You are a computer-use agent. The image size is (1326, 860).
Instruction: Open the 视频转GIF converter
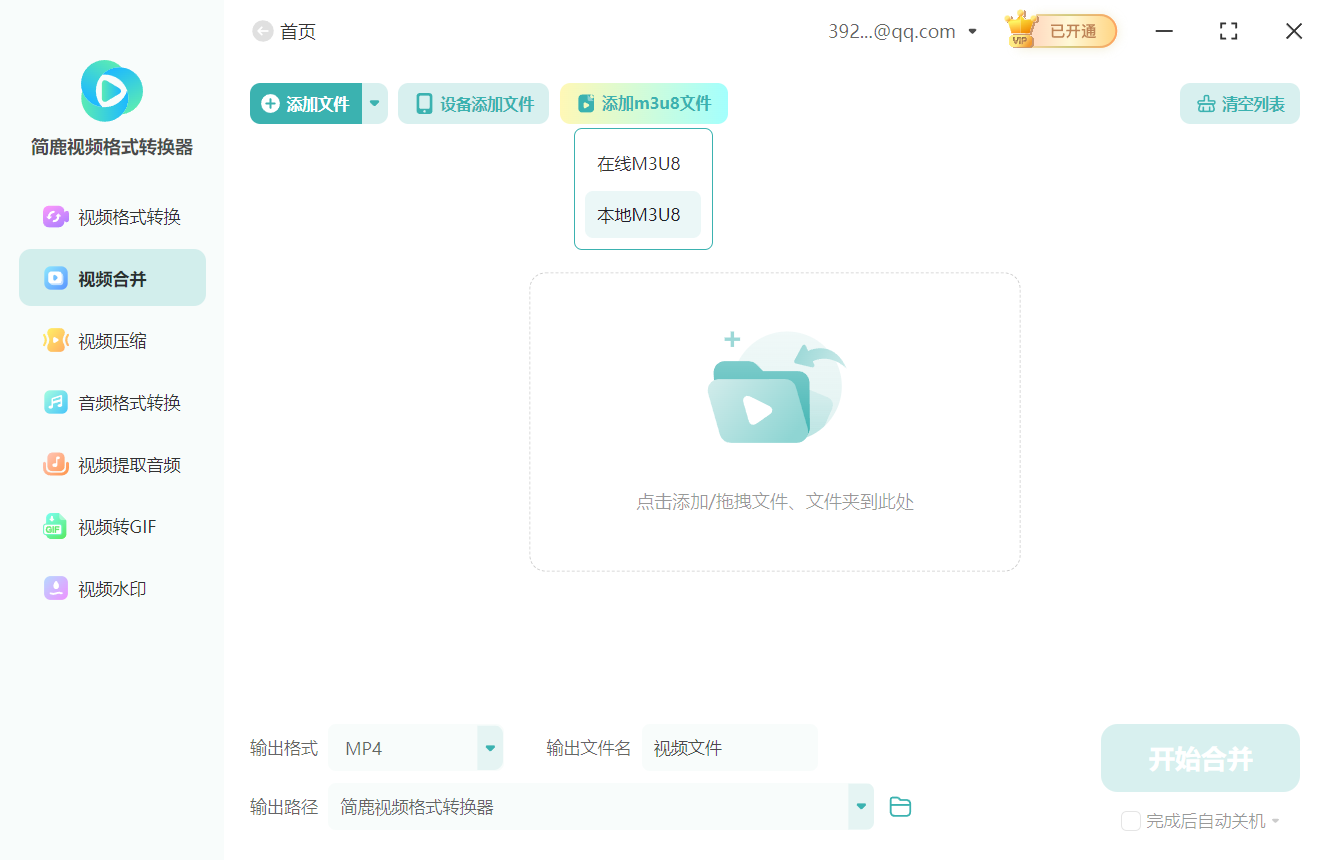(110, 527)
